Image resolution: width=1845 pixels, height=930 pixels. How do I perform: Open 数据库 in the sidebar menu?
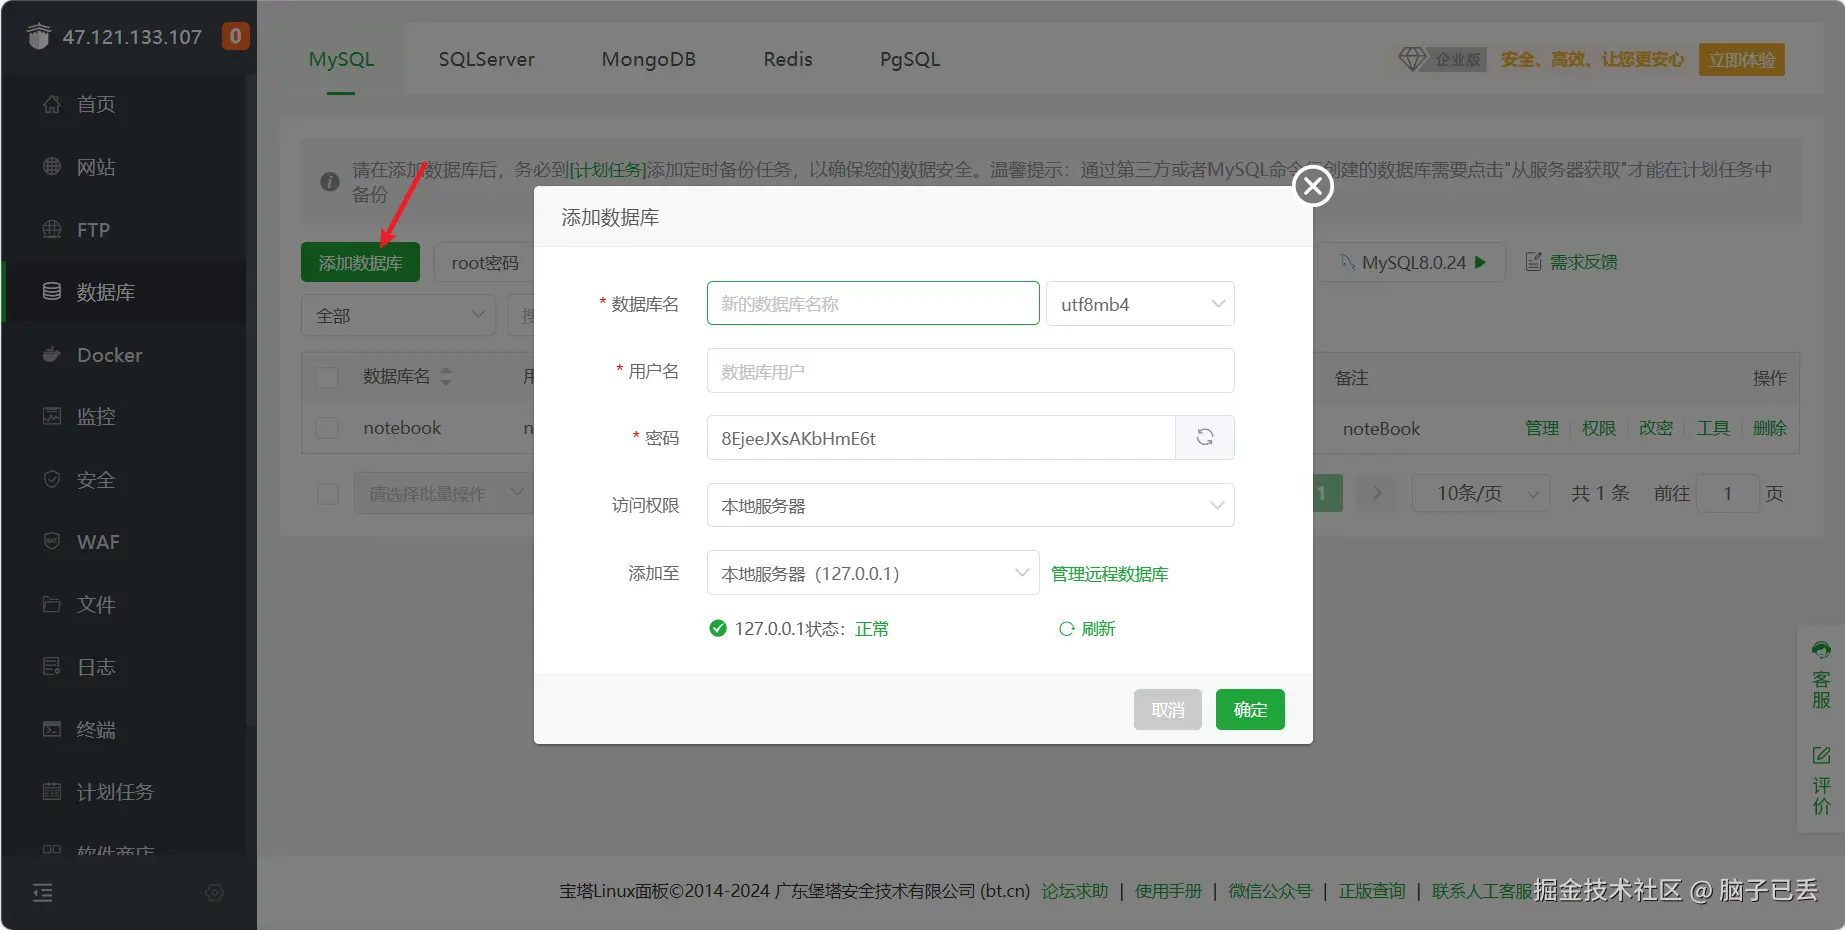[124, 292]
